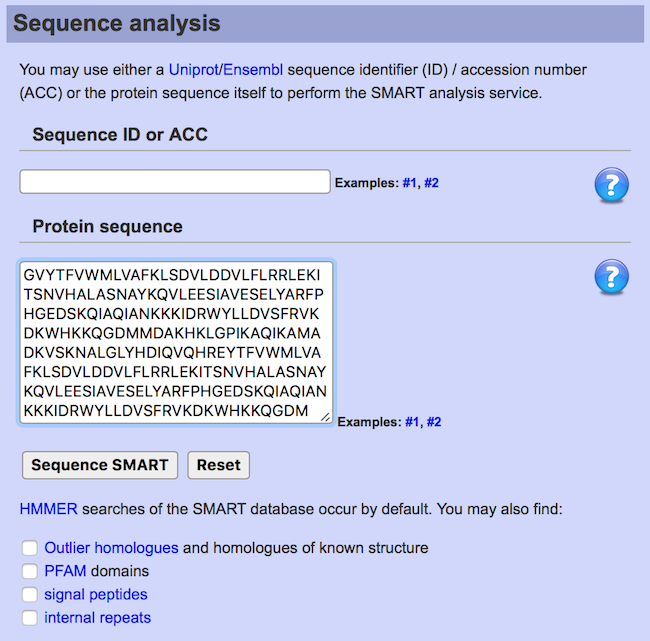Load example #2 for Protein sequence
Image resolution: width=650 pixels, height=641 pixels.
coord(434,422)
